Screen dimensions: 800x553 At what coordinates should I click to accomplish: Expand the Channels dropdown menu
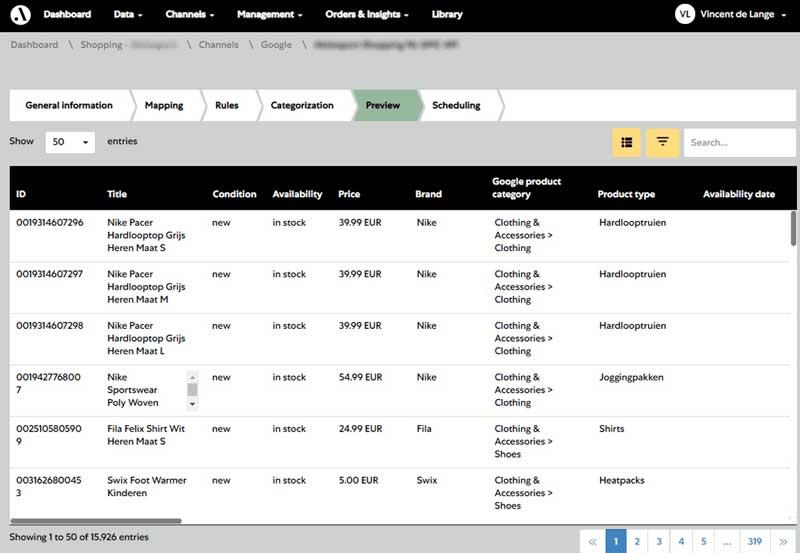click(190, 14)
